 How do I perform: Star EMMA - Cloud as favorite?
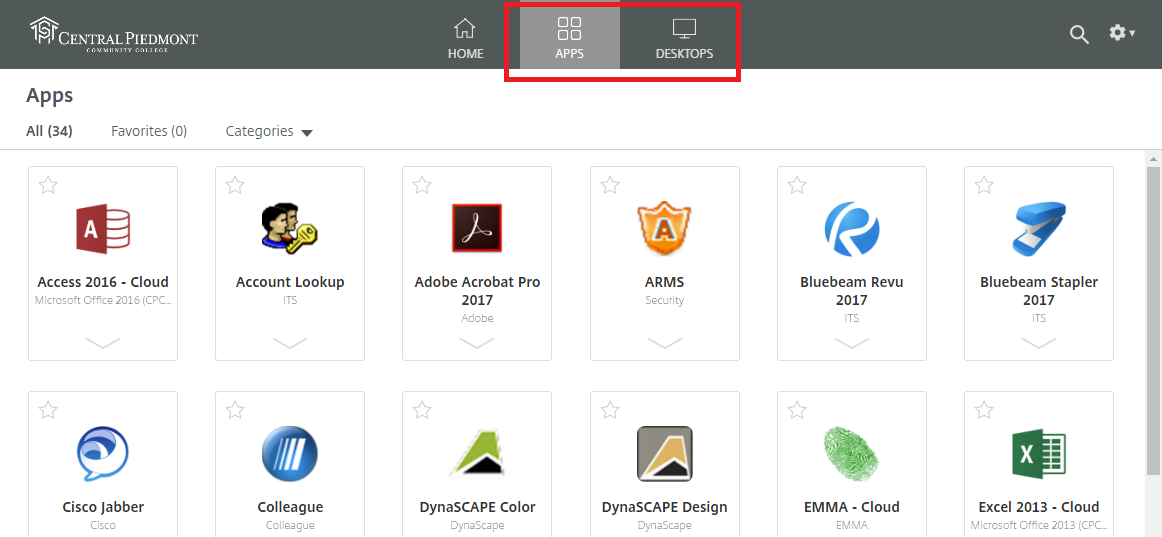(797, 410)
